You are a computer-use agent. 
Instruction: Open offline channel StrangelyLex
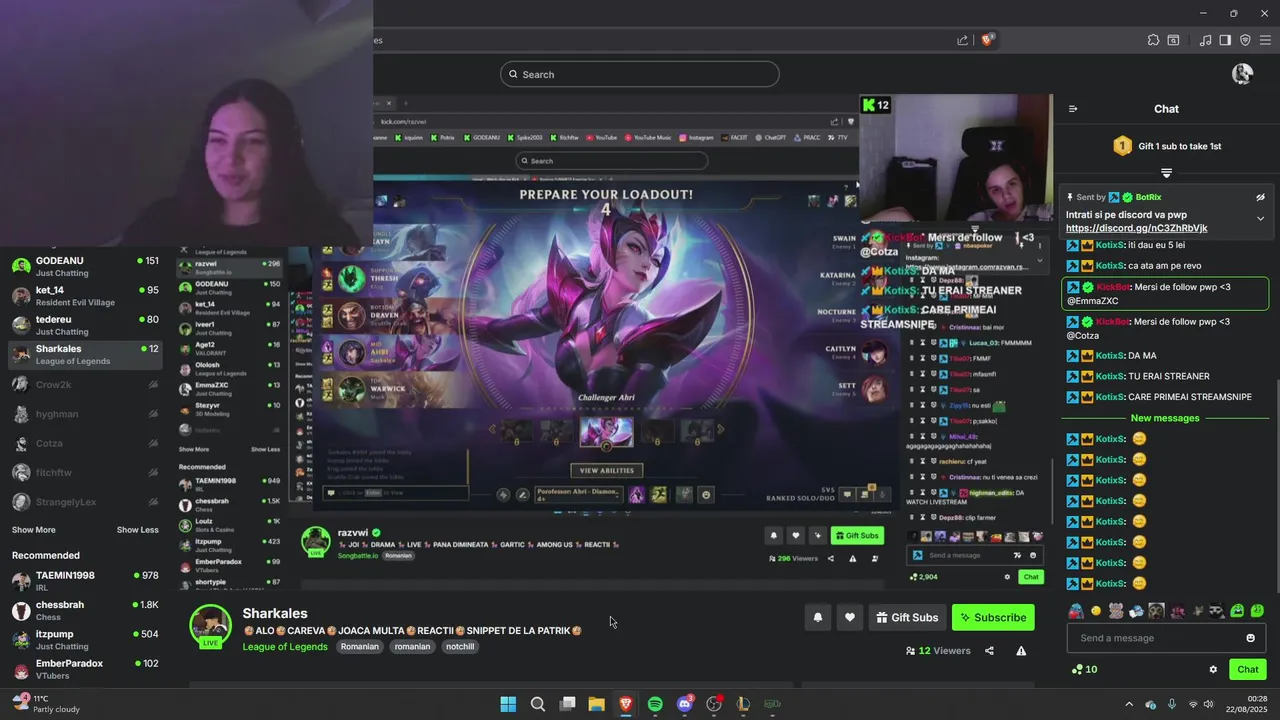(x=85, y=502)
